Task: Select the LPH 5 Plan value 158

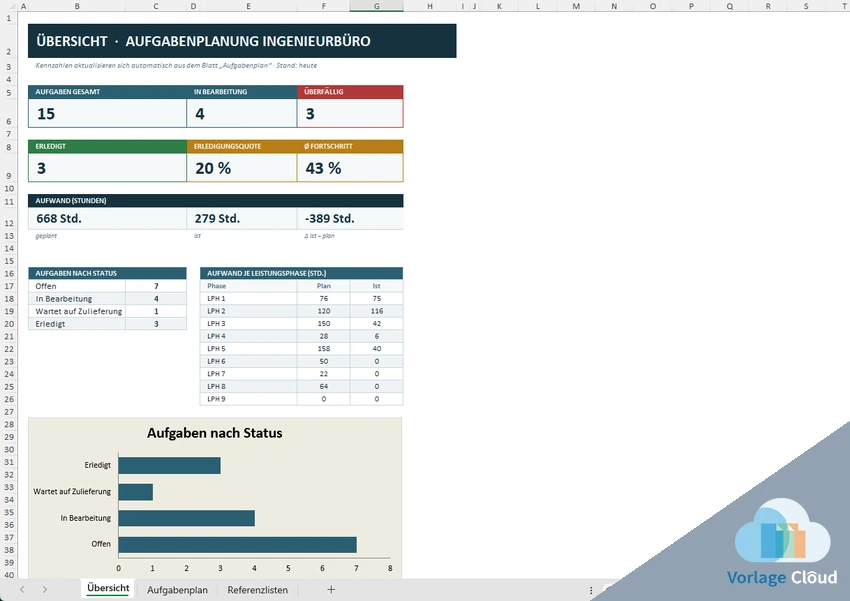Action: [x=324, y=348]
